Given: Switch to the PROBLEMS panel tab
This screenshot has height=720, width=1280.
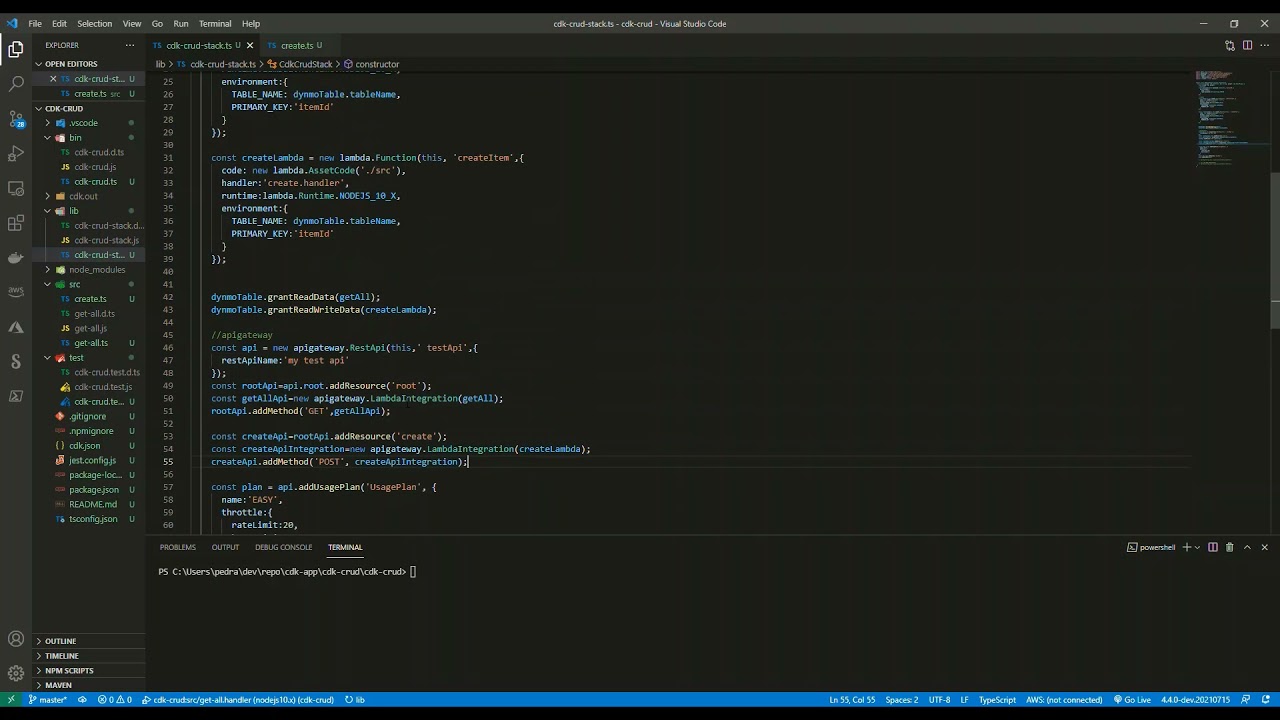Looking at the screenshot, I should click(177, 547).
